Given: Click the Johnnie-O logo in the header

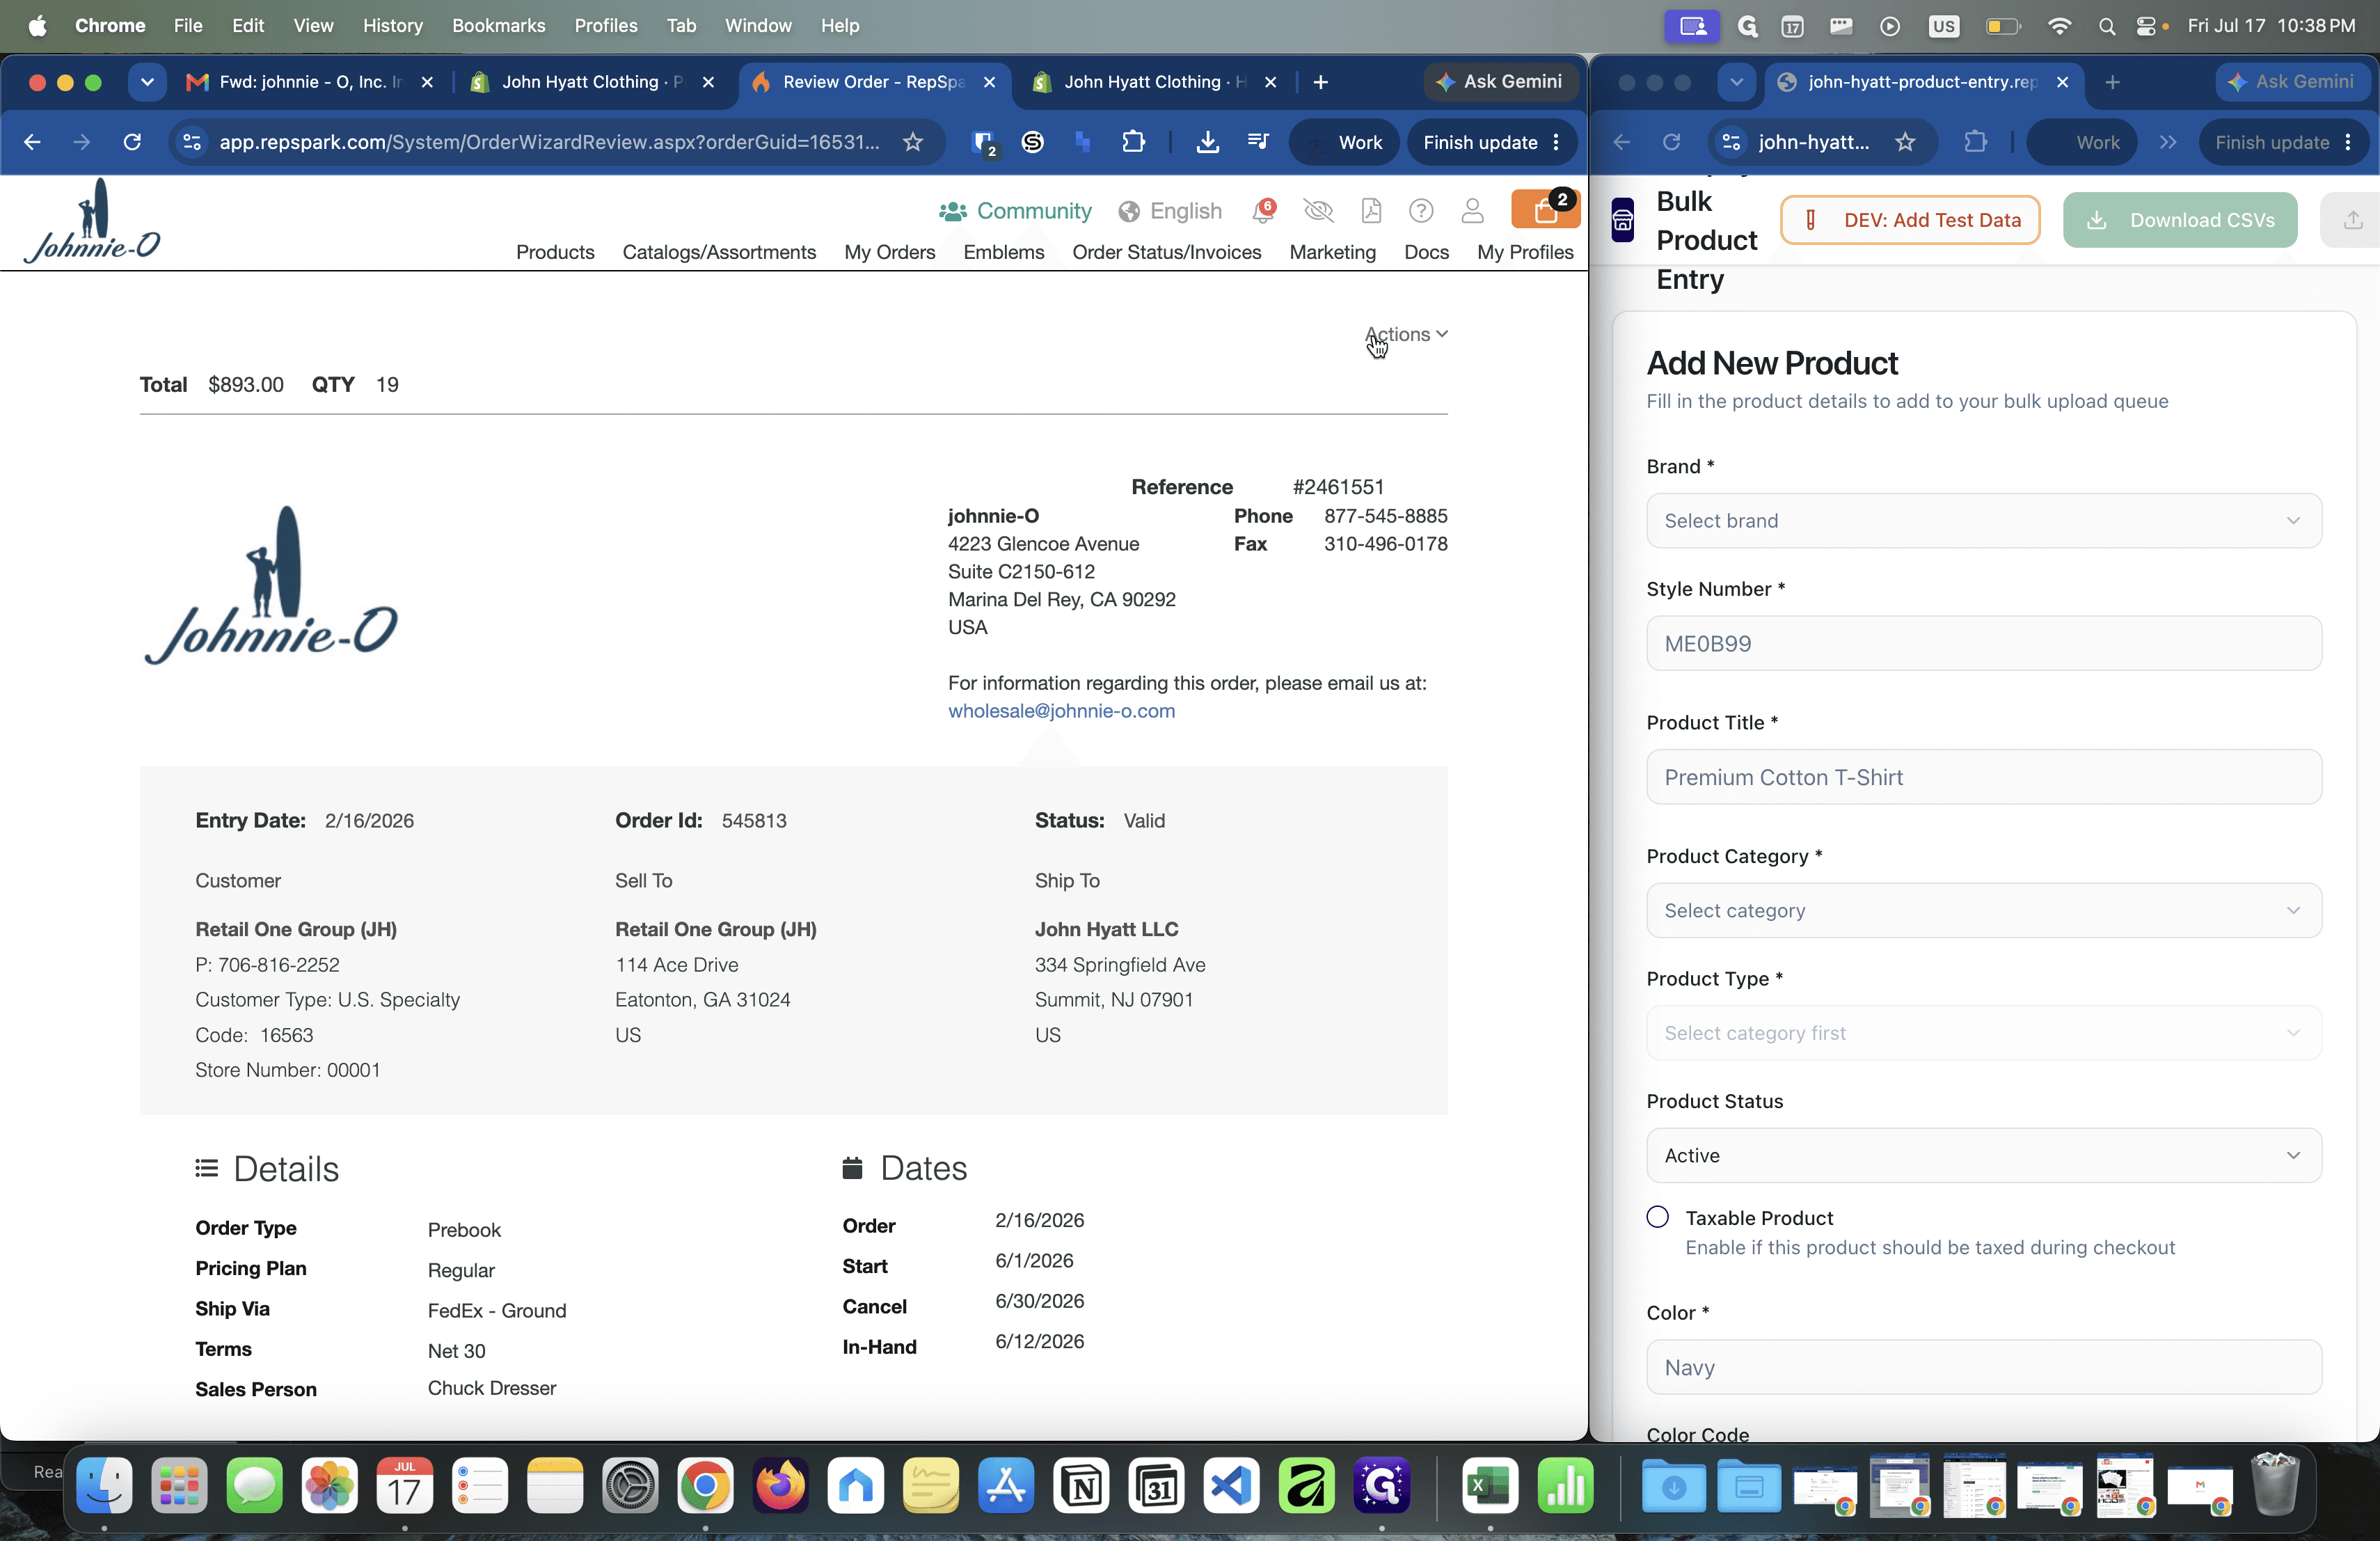Looking at the screenshot, I should (x=92, y=221).
